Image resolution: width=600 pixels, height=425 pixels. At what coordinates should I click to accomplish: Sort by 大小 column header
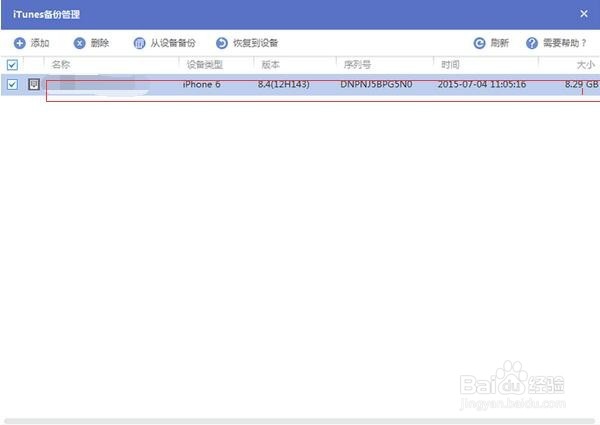585,64
